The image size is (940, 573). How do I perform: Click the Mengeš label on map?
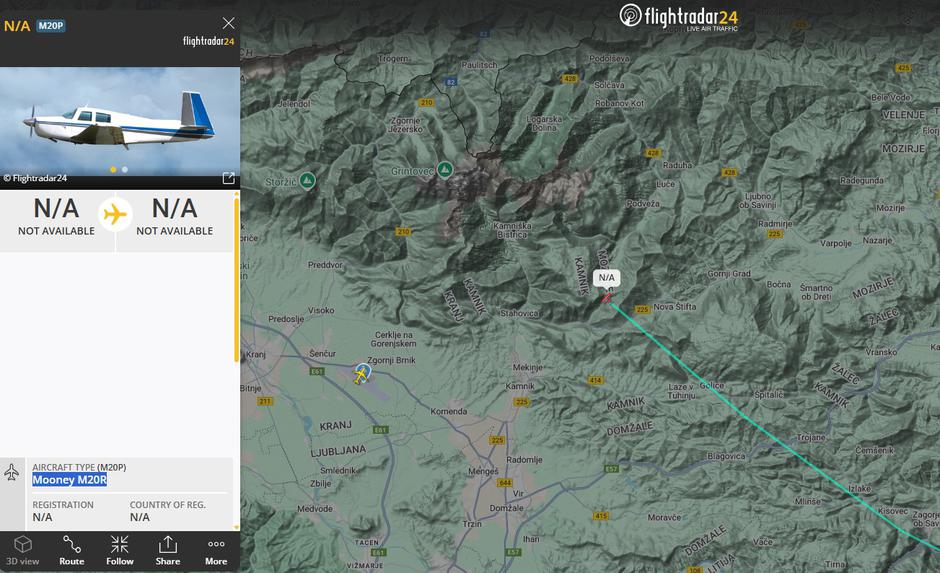483,471
